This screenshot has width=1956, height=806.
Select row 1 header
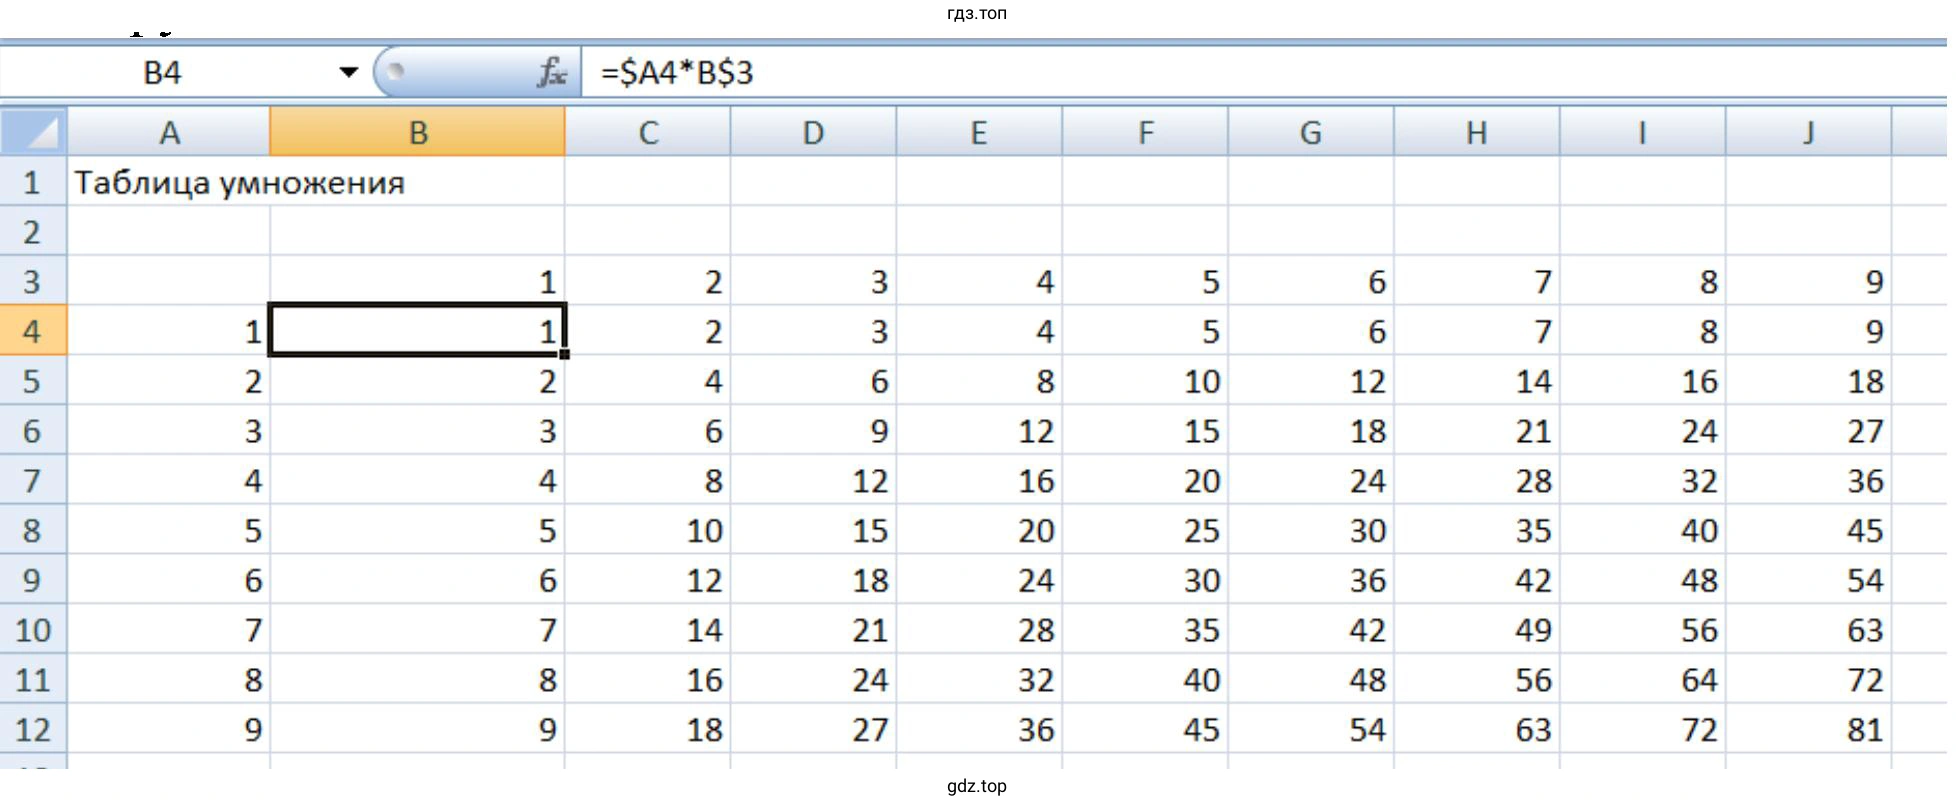(32, 182)
